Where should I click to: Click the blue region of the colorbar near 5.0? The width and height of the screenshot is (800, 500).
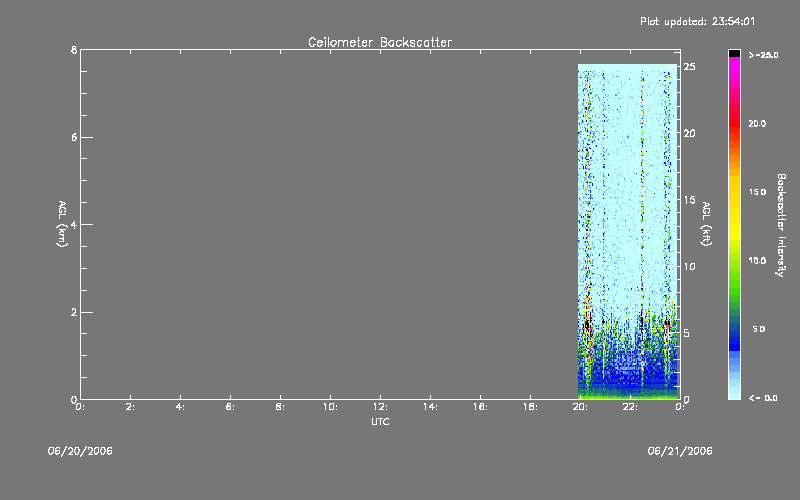click(x=734, y=329)
